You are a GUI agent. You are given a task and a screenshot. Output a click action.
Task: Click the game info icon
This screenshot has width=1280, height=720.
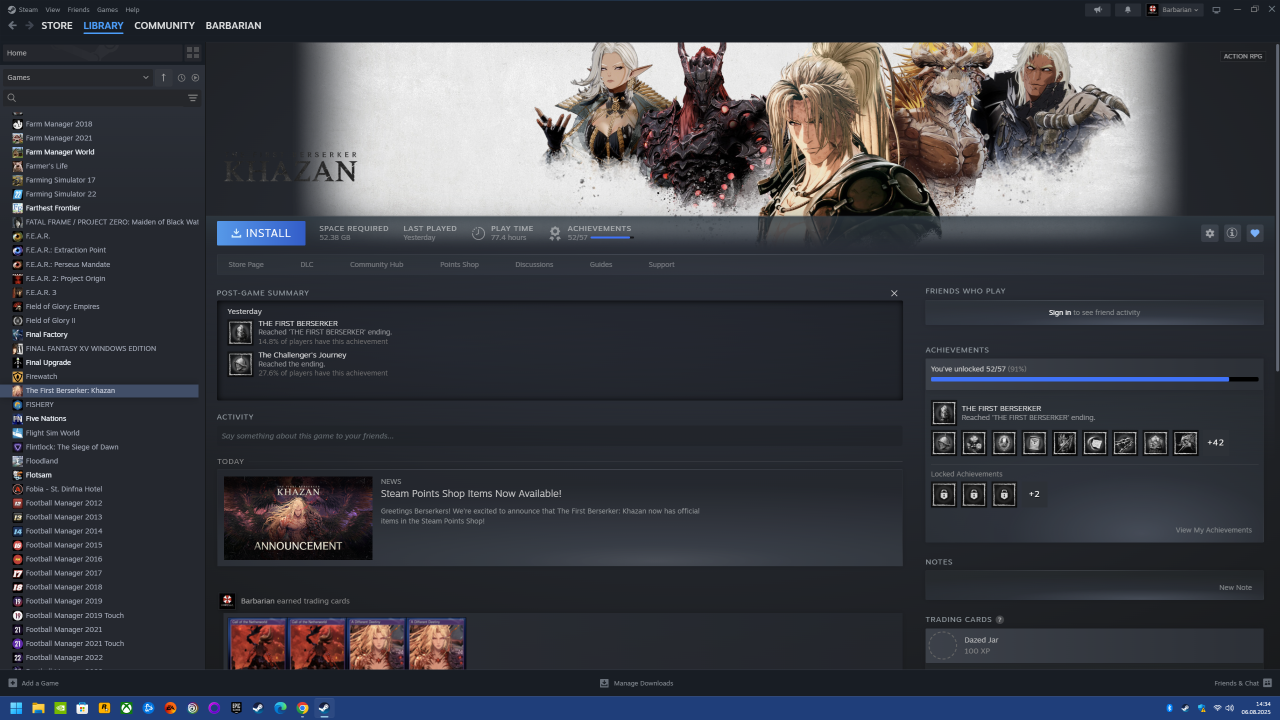point(1232,233)
